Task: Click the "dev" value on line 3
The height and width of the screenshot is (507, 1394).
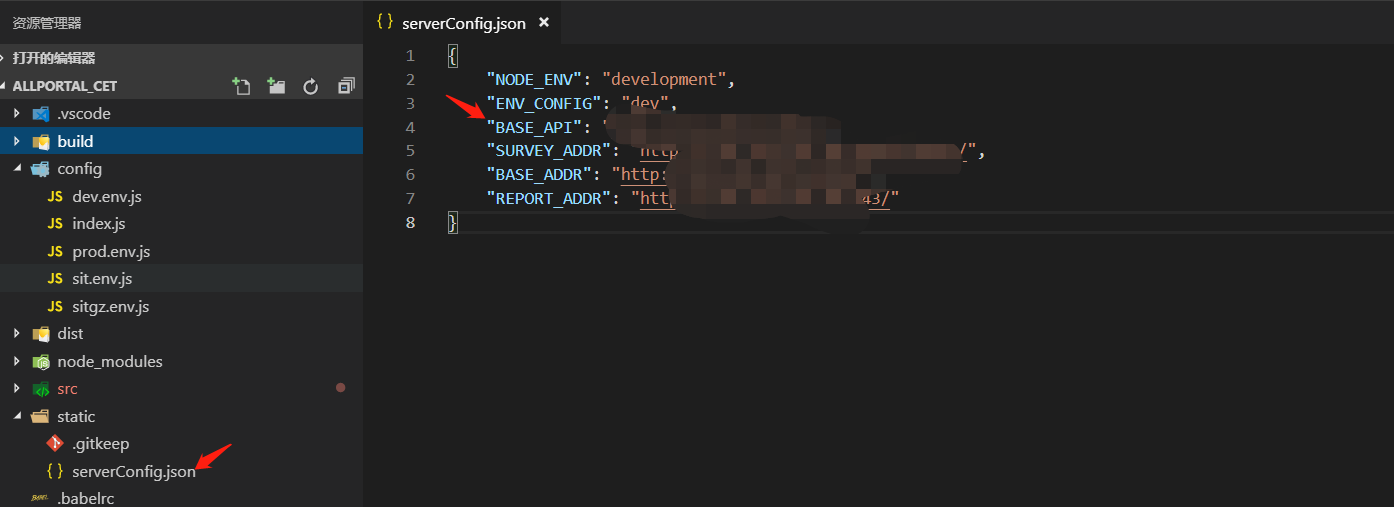Action: click(x=645, y=103)
